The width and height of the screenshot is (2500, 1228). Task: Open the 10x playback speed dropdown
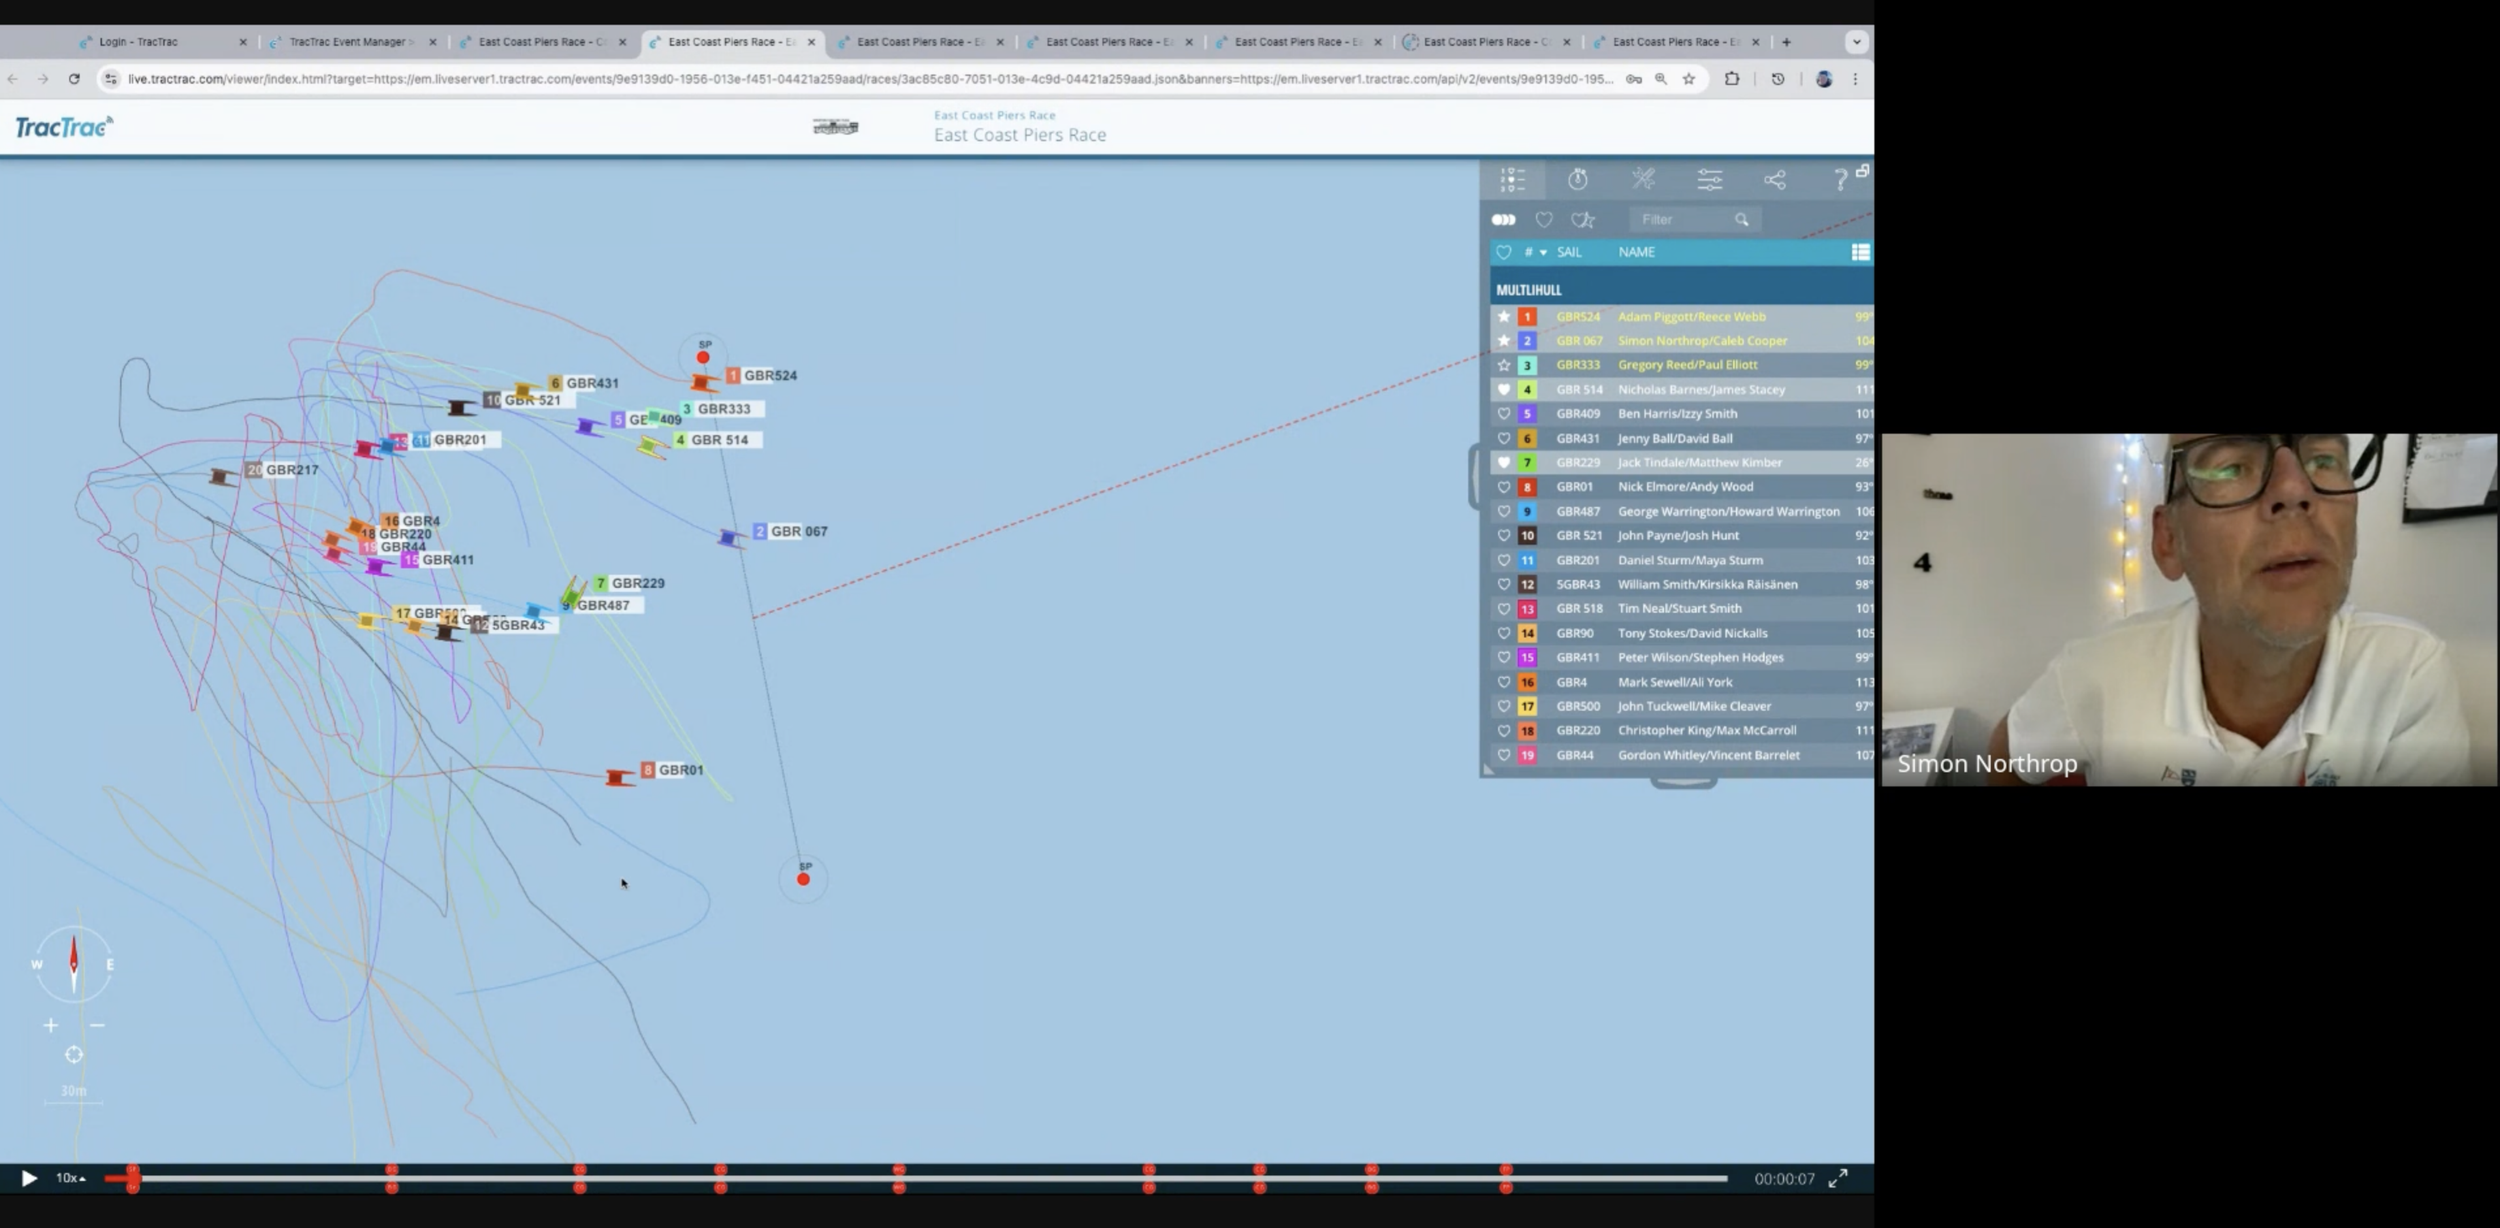[70, 1178]
